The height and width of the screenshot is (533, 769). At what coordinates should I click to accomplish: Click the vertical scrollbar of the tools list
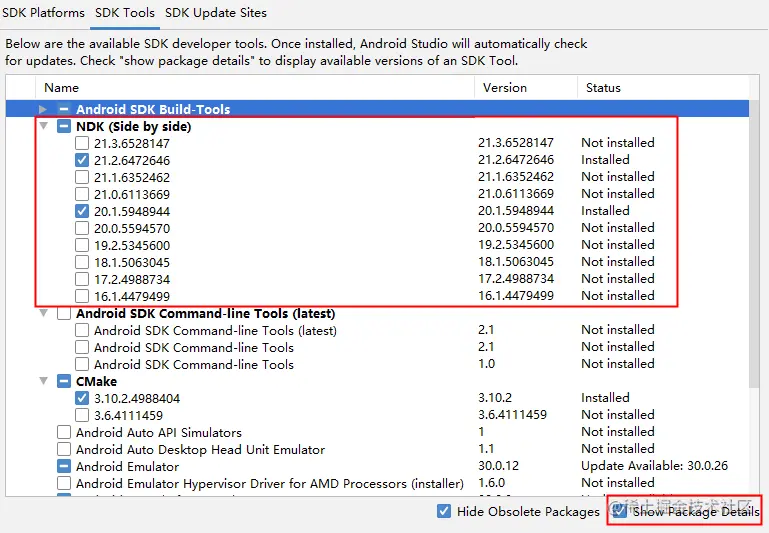(754, 245)
